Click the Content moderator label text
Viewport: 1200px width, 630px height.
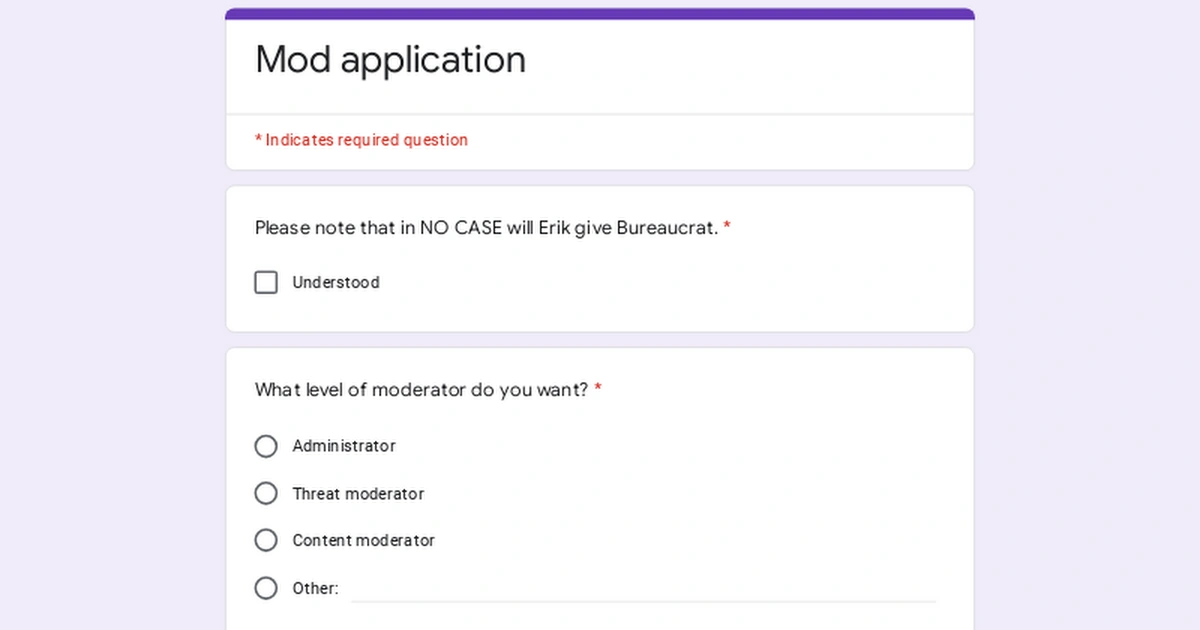pyautogui.click(x=363, y=540)
